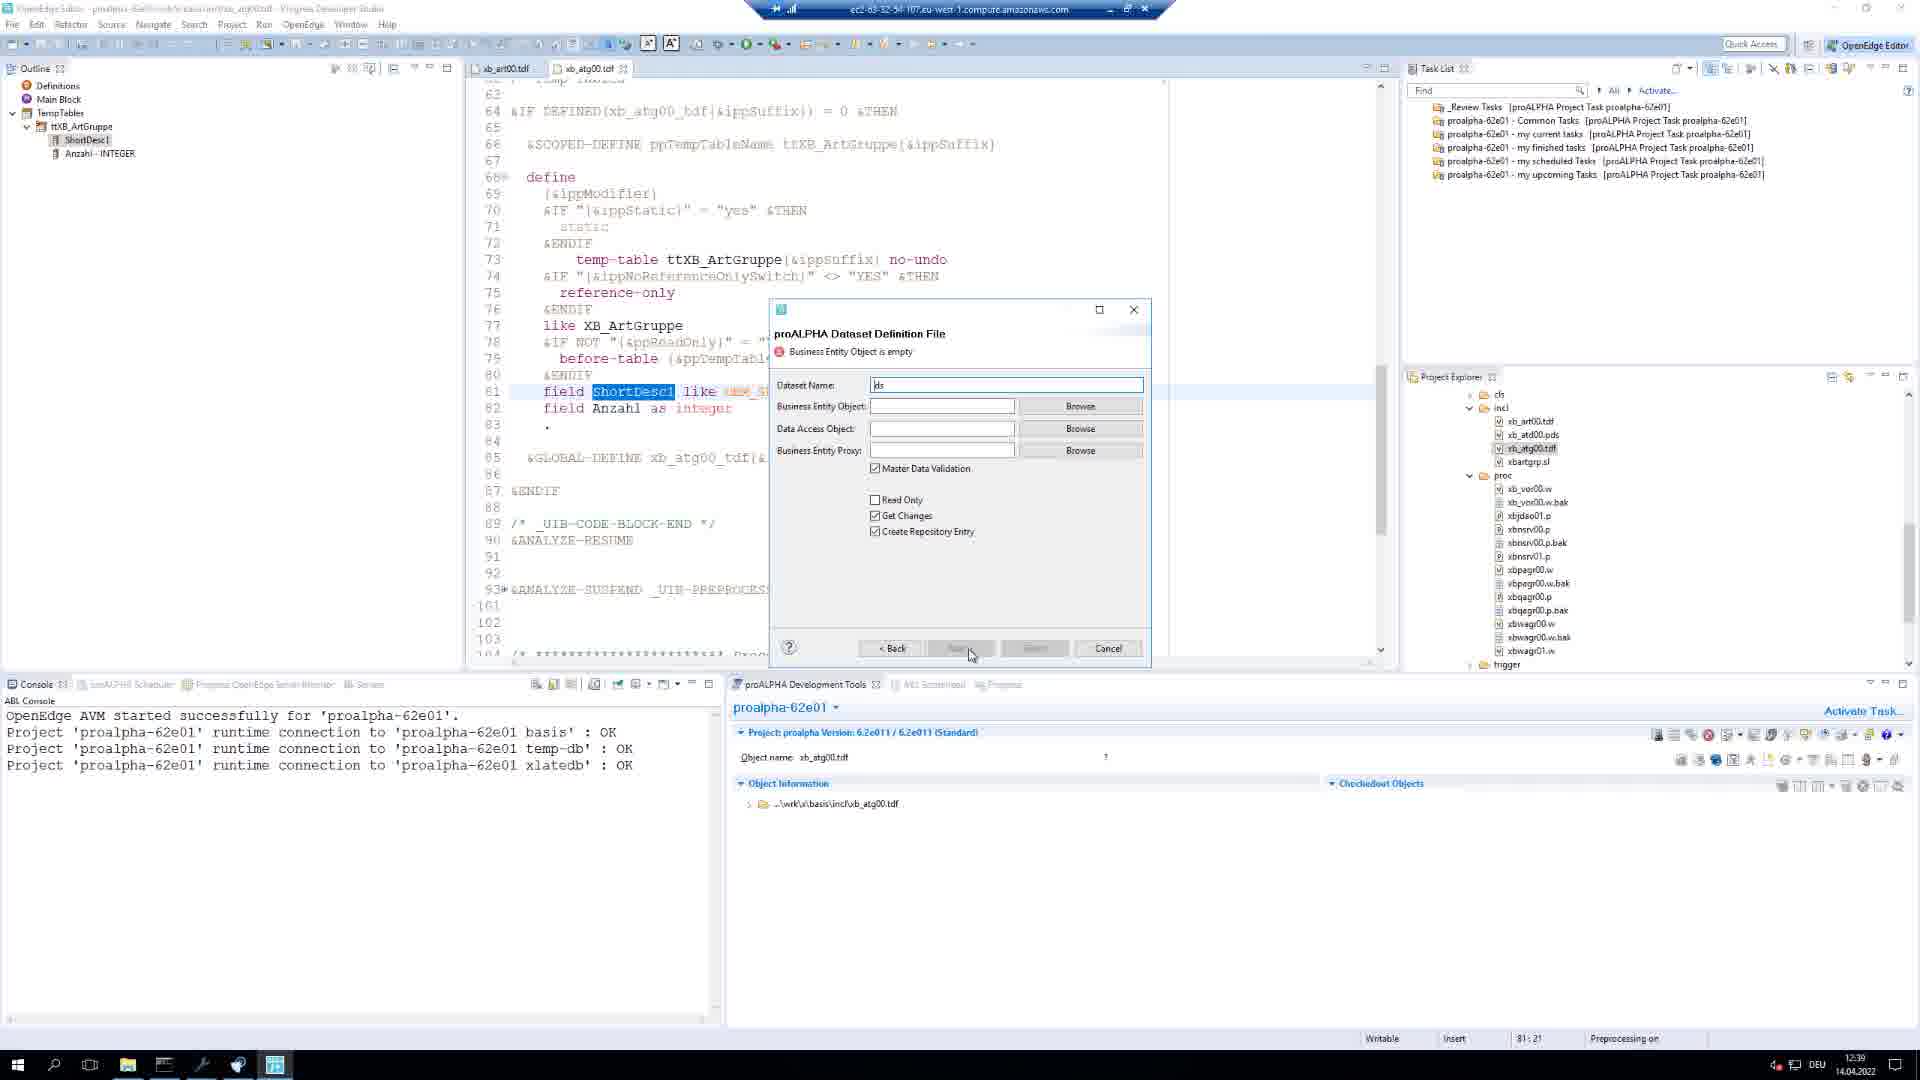Click the debug bug icon in main toolbar
The width and height of the screenshot is (1920, 1080).
[717, 44]
